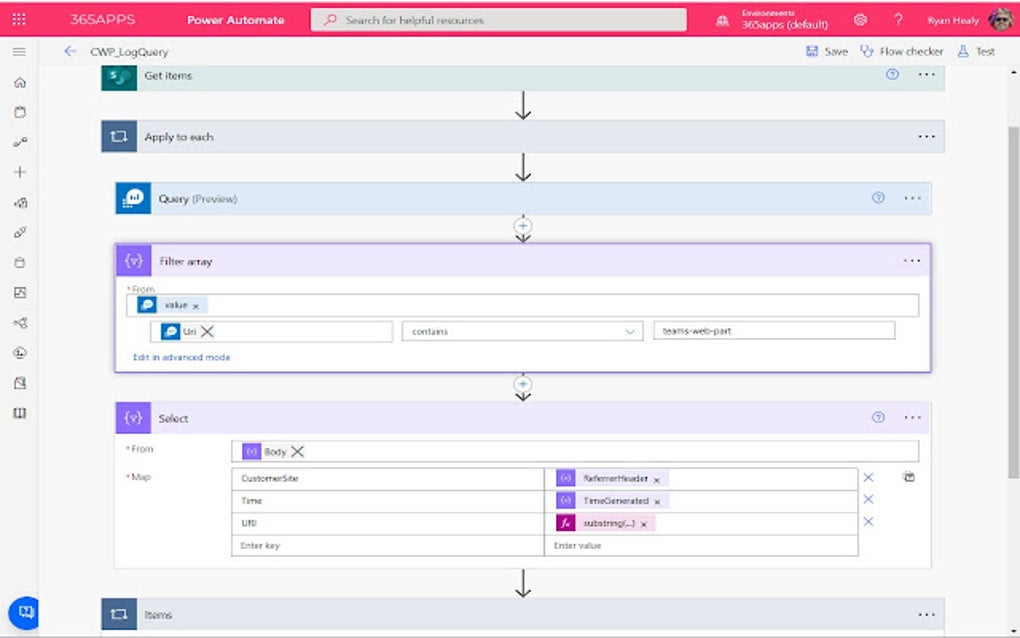This screenshot has height=638, width=1020.
Task: Click the SharePoint icon on Get items
Action: click(x=117, y=75)
